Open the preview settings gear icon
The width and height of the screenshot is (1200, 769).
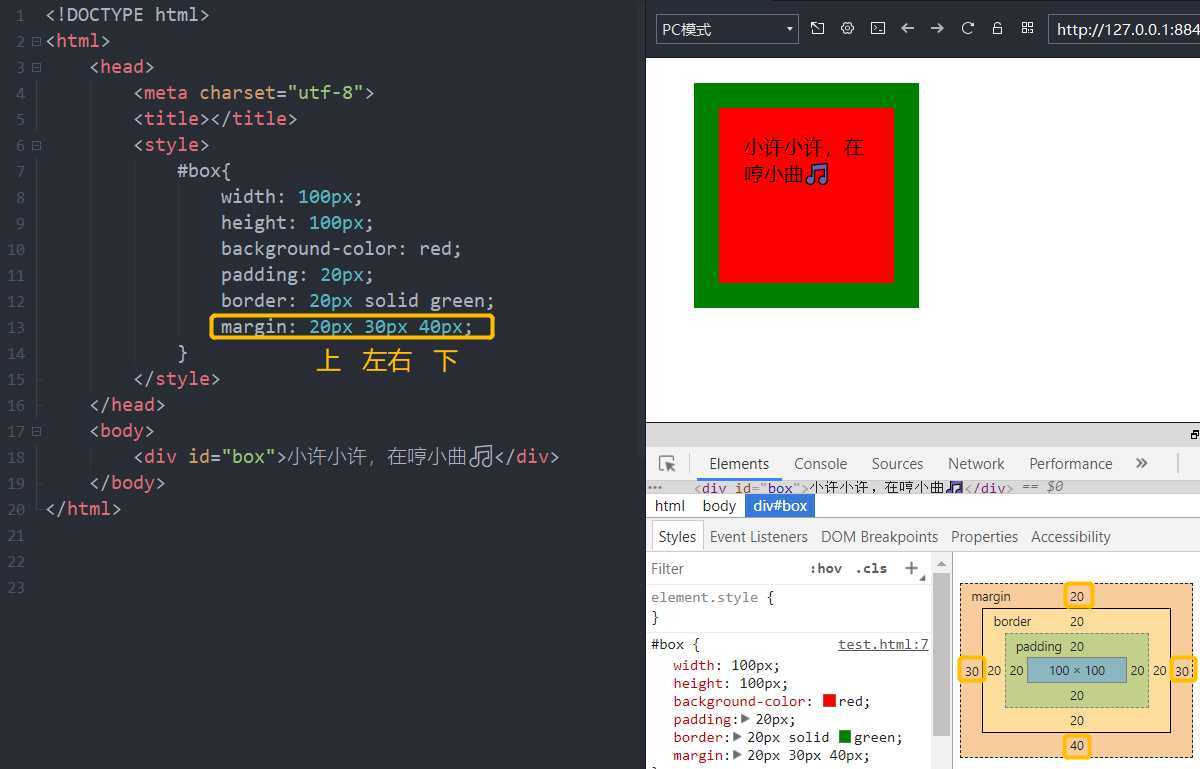[848, 29]
